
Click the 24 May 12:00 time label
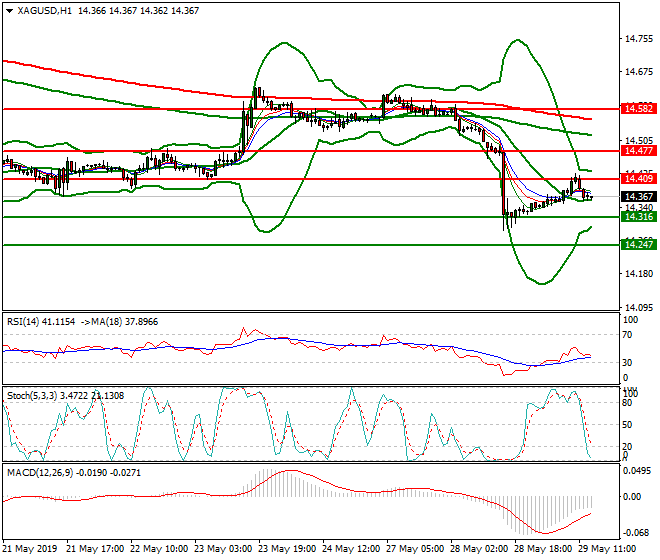pyautogui.click(x=351, y=549)
